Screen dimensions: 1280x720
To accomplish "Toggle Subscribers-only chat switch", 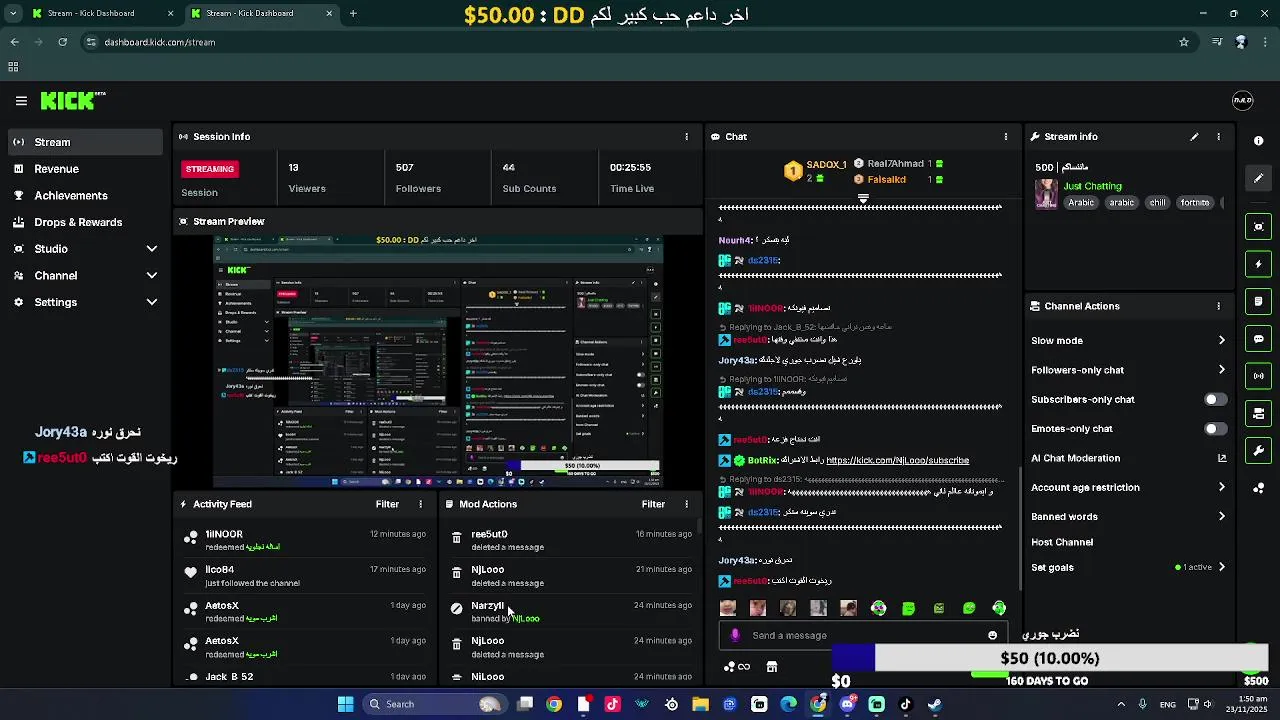I will point(1215,399).
